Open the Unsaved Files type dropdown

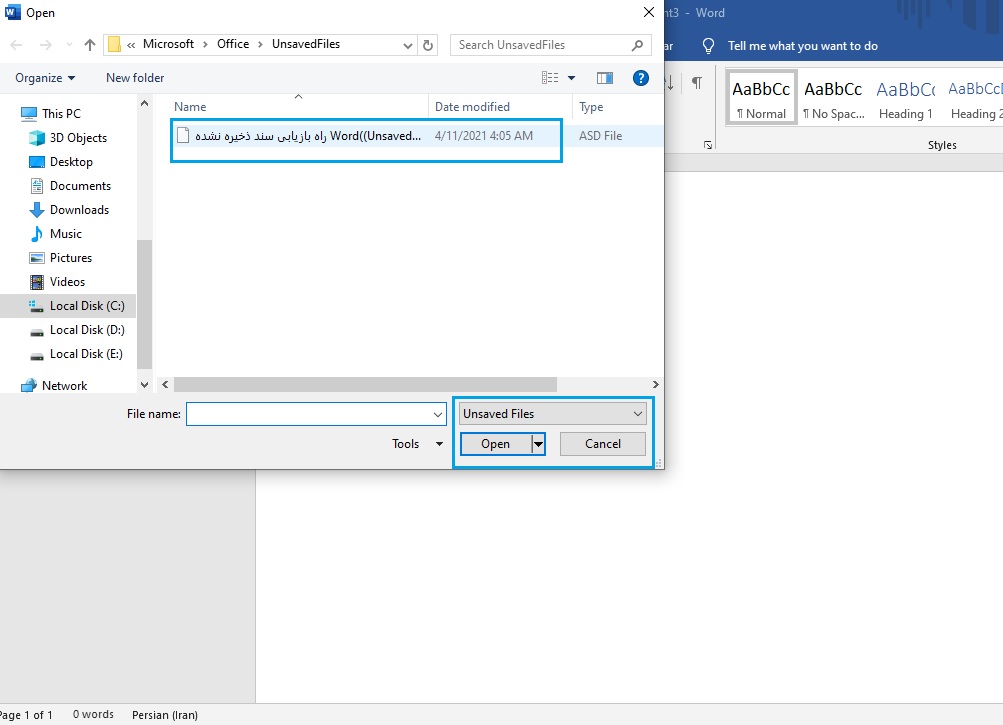[553, 413]
